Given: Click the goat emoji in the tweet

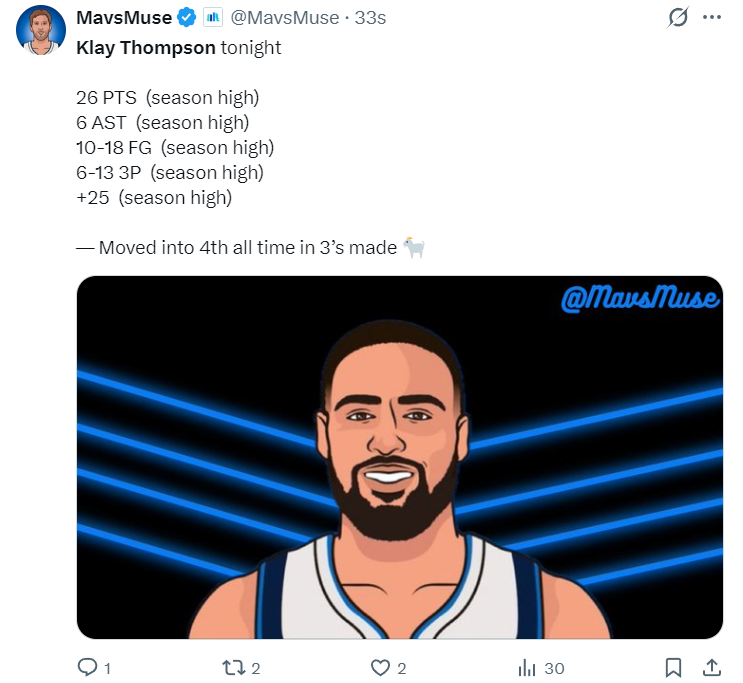Looking at the screenshot, I should pyautogui.click(x=414, y=247).
